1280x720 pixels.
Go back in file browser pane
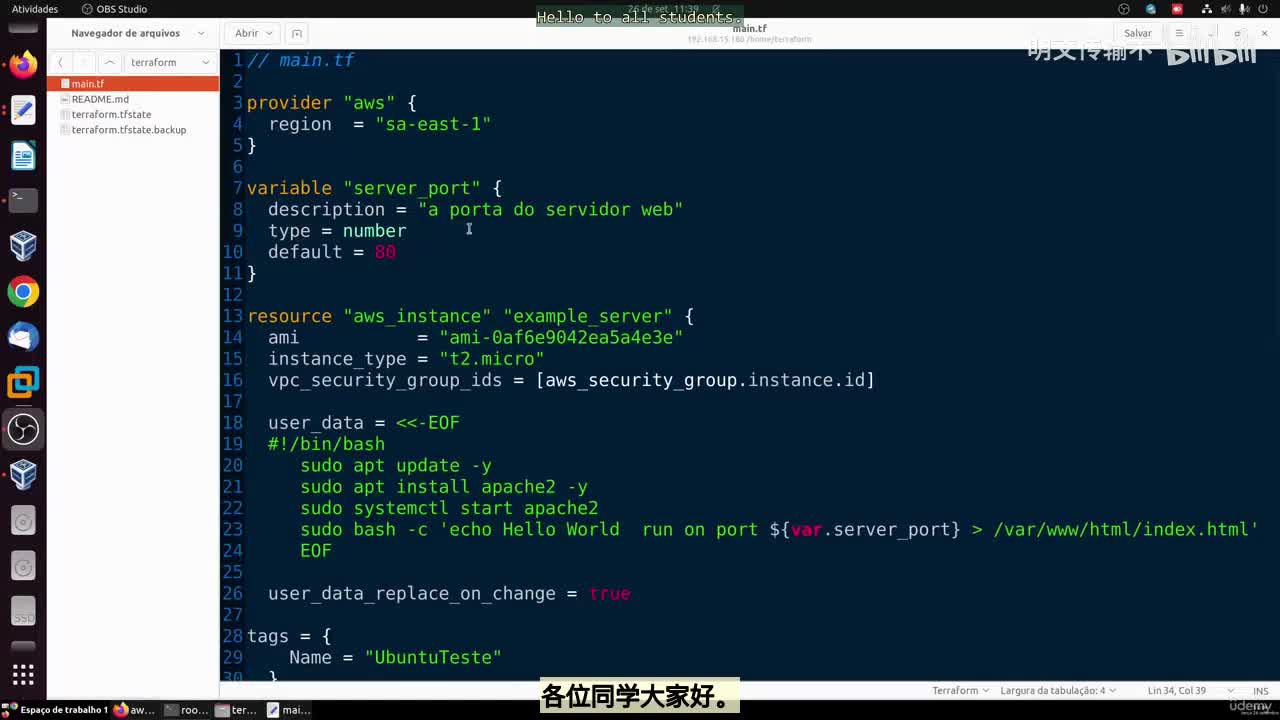[60, 62]
